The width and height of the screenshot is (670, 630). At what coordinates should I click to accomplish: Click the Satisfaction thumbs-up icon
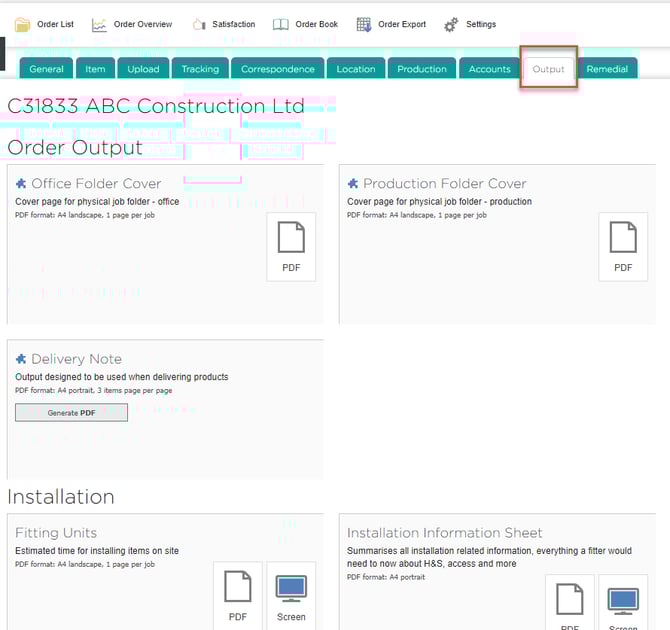click(x=198, y=24)
